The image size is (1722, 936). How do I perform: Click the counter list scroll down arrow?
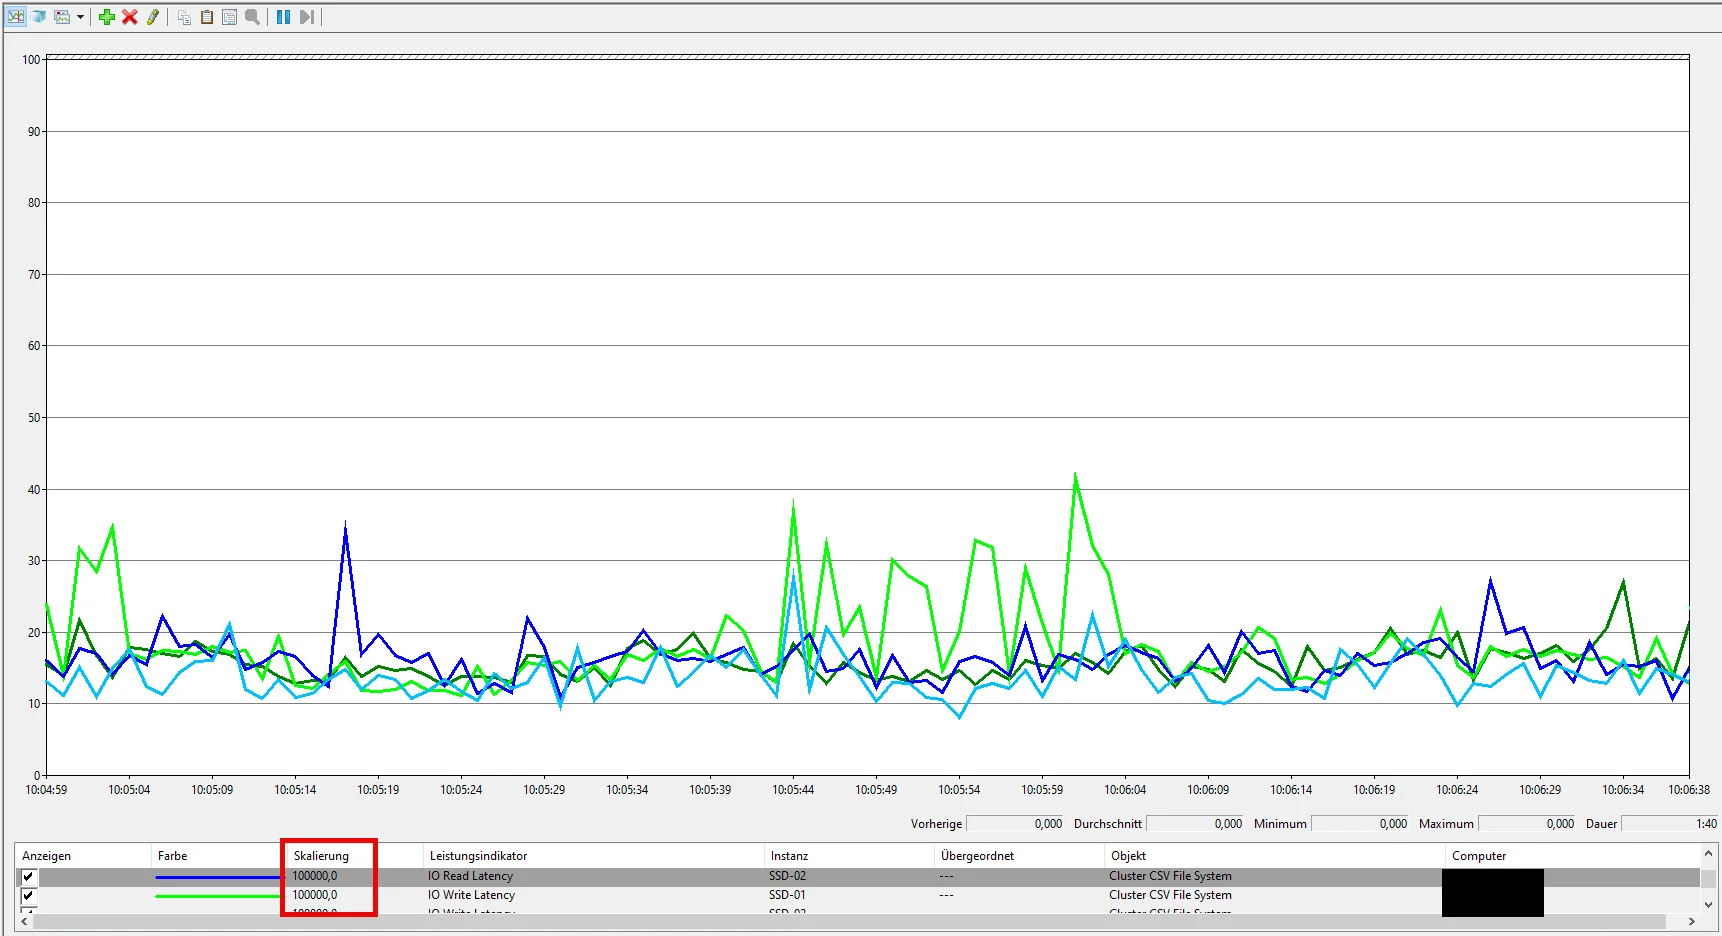pyautogui.click(x=1708, y=905)
